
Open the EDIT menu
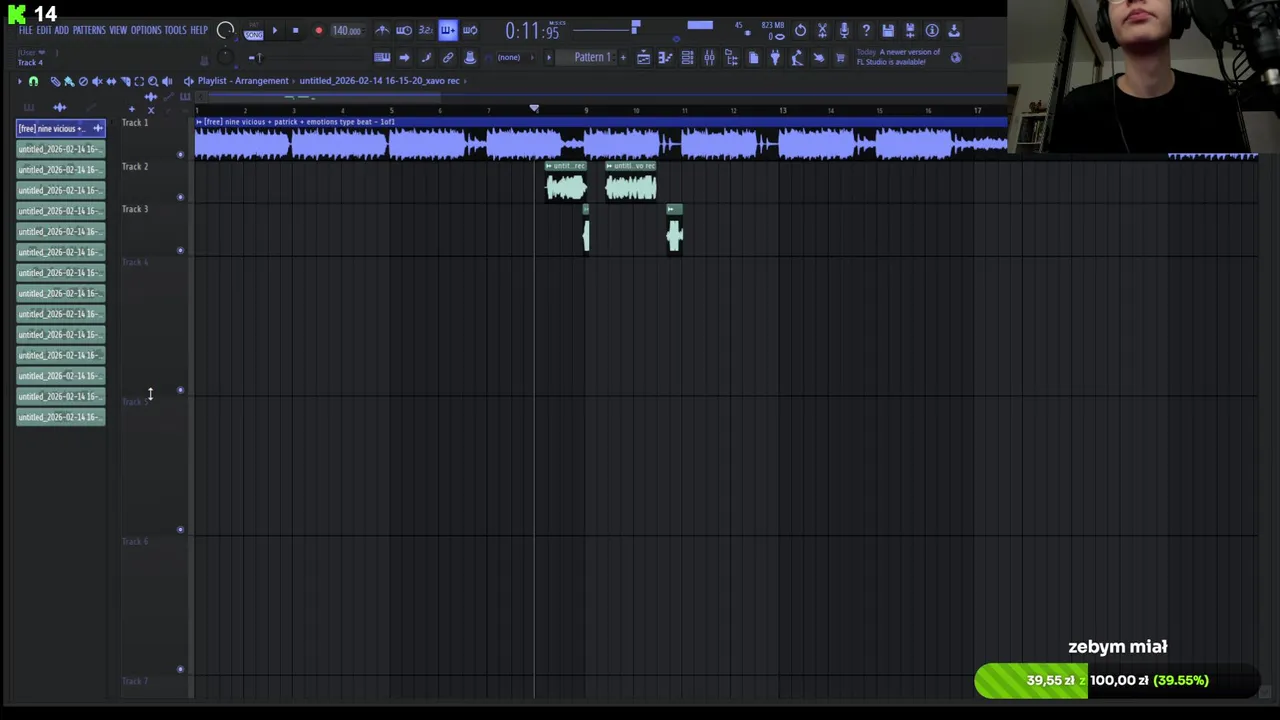pos(44,30)
